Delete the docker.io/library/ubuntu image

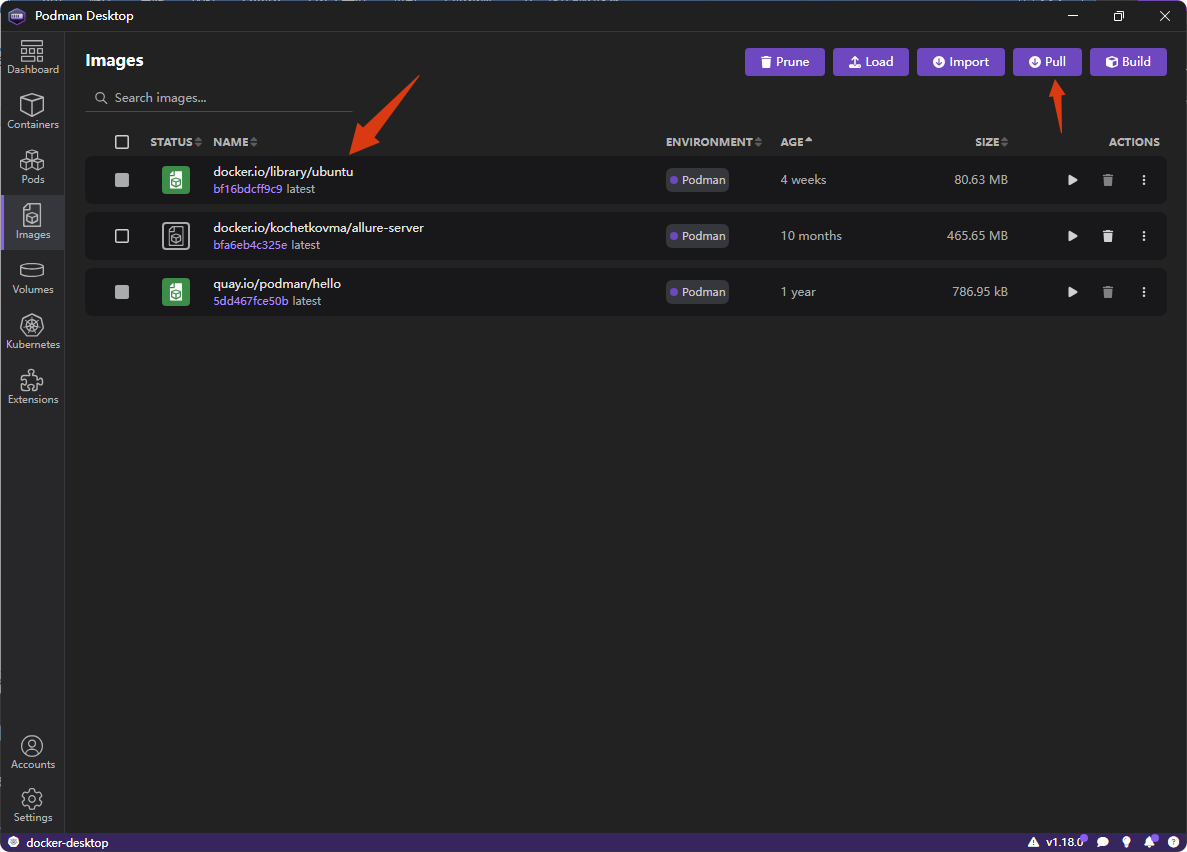(x=1108, y=180)
